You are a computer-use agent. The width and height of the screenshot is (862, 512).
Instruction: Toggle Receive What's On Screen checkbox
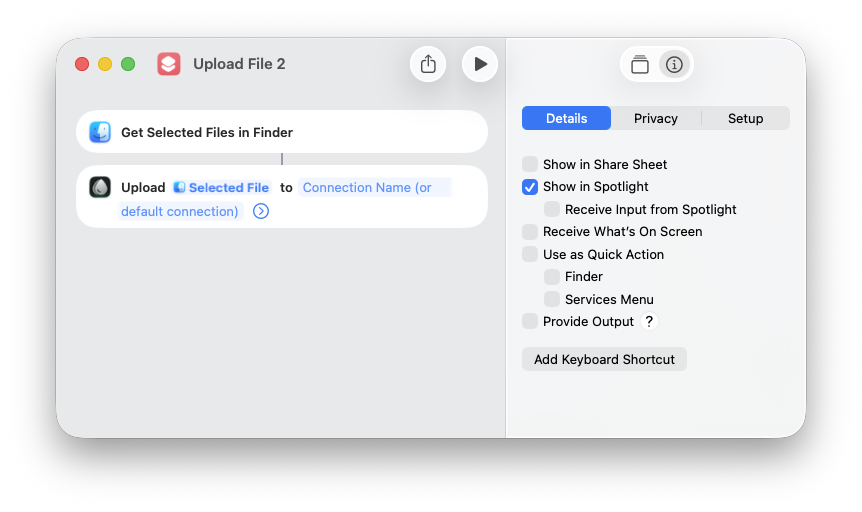click(x=530, y=232)
